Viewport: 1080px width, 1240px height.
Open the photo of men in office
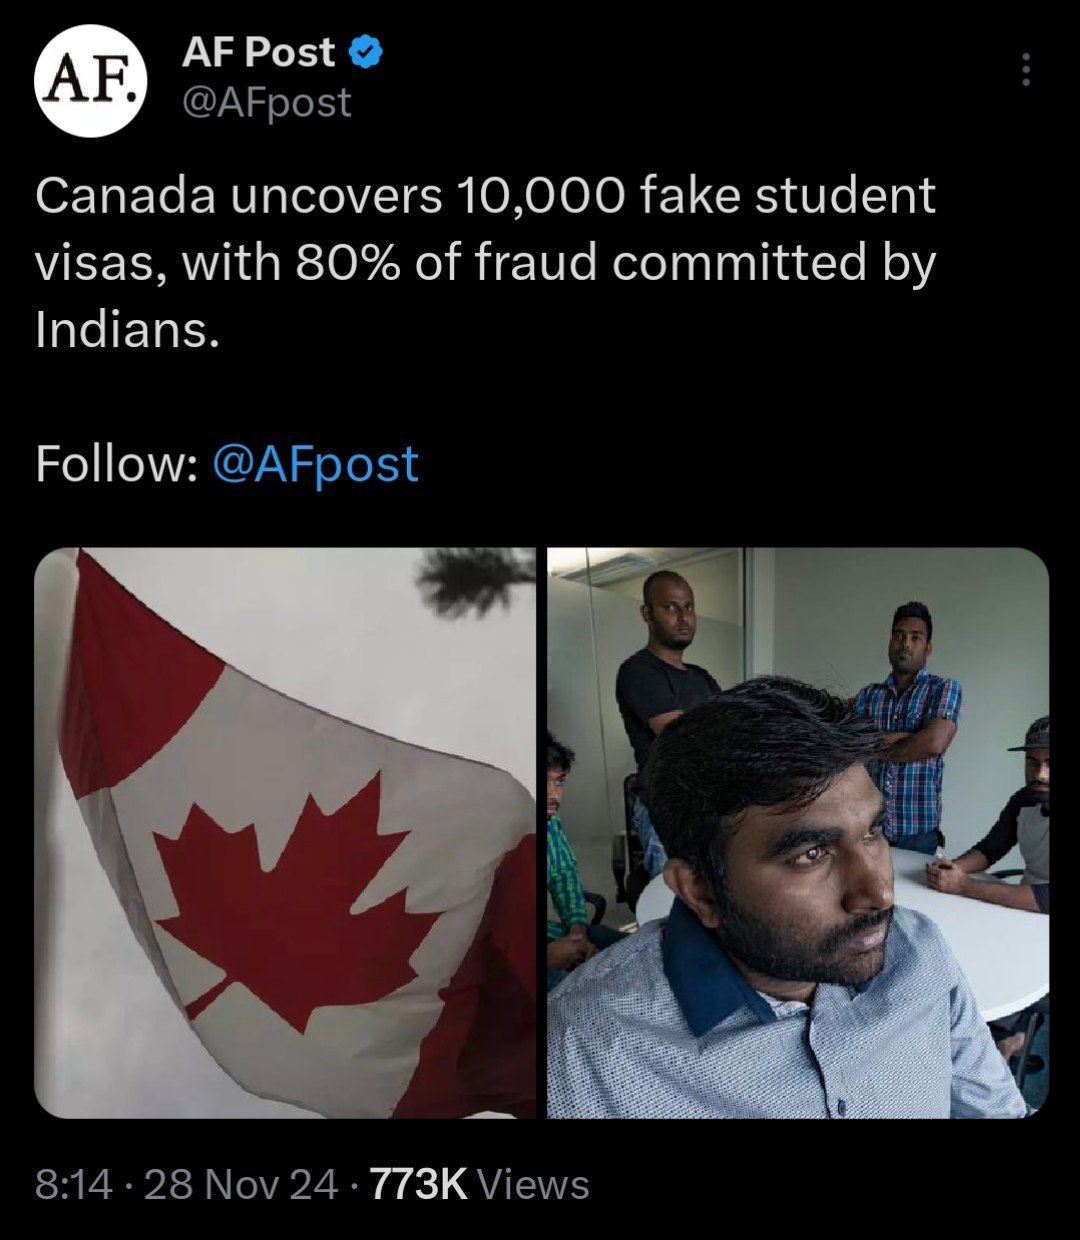[x=797, y=832]
